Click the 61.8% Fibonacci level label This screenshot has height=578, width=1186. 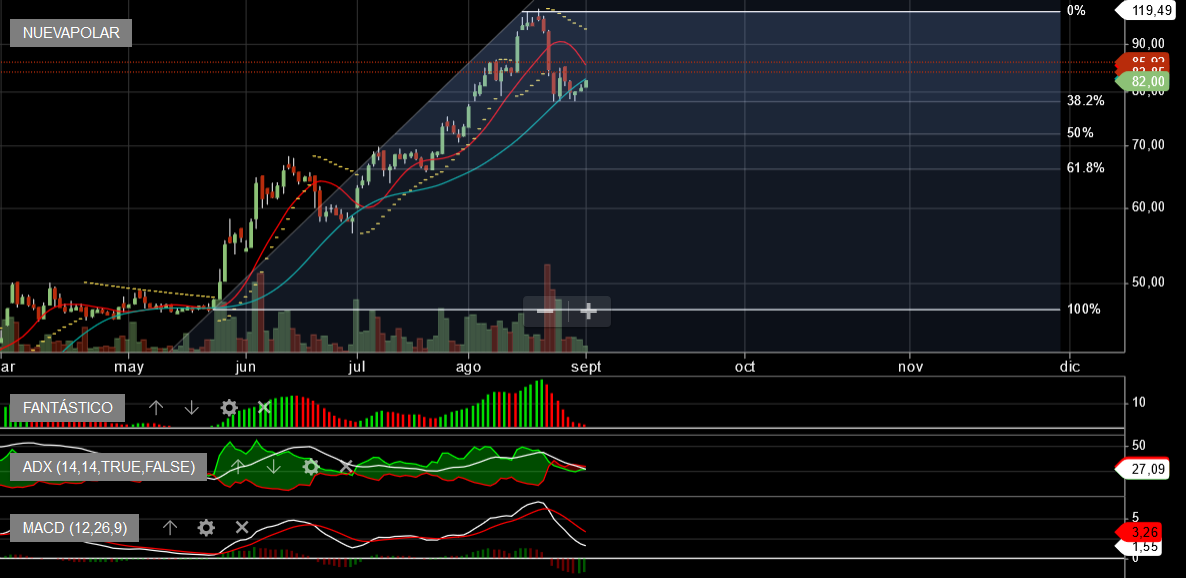(x=1085, y=168)
